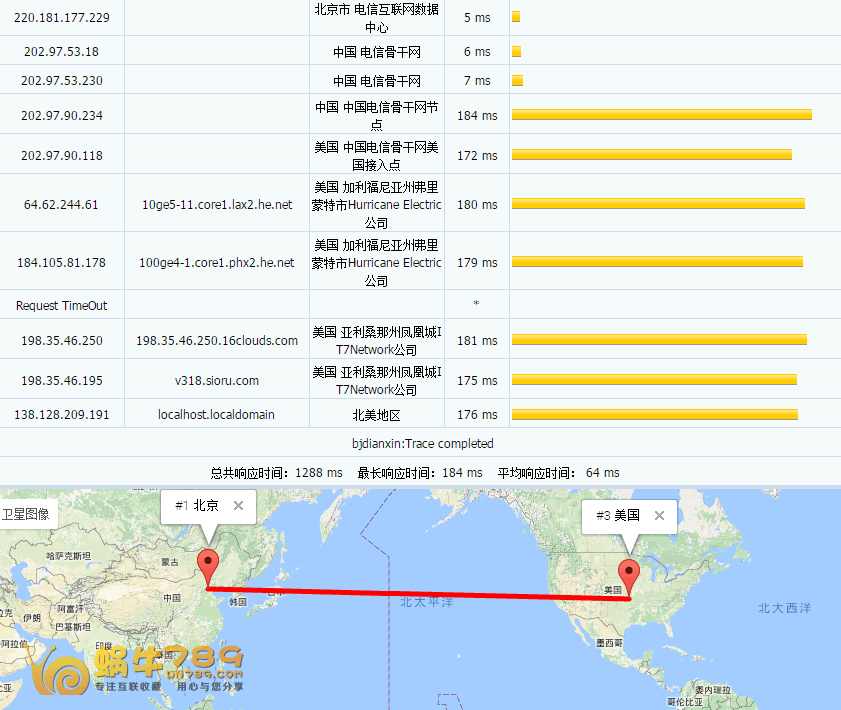Select the 100ge4-1.core1.phx2.he.net hop entry
The width and height of the screenshot is (841, 710).
click(216, 261)
